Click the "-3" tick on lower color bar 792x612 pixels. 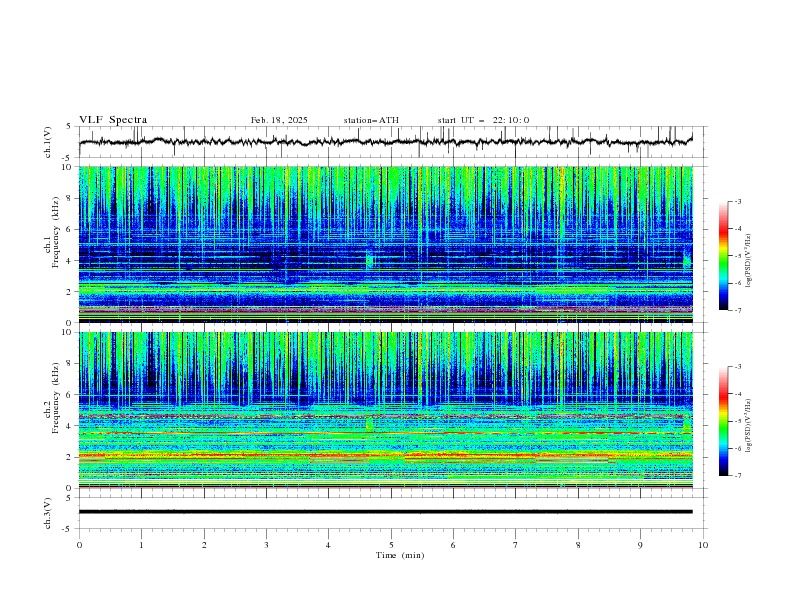(x=738, y=367)
